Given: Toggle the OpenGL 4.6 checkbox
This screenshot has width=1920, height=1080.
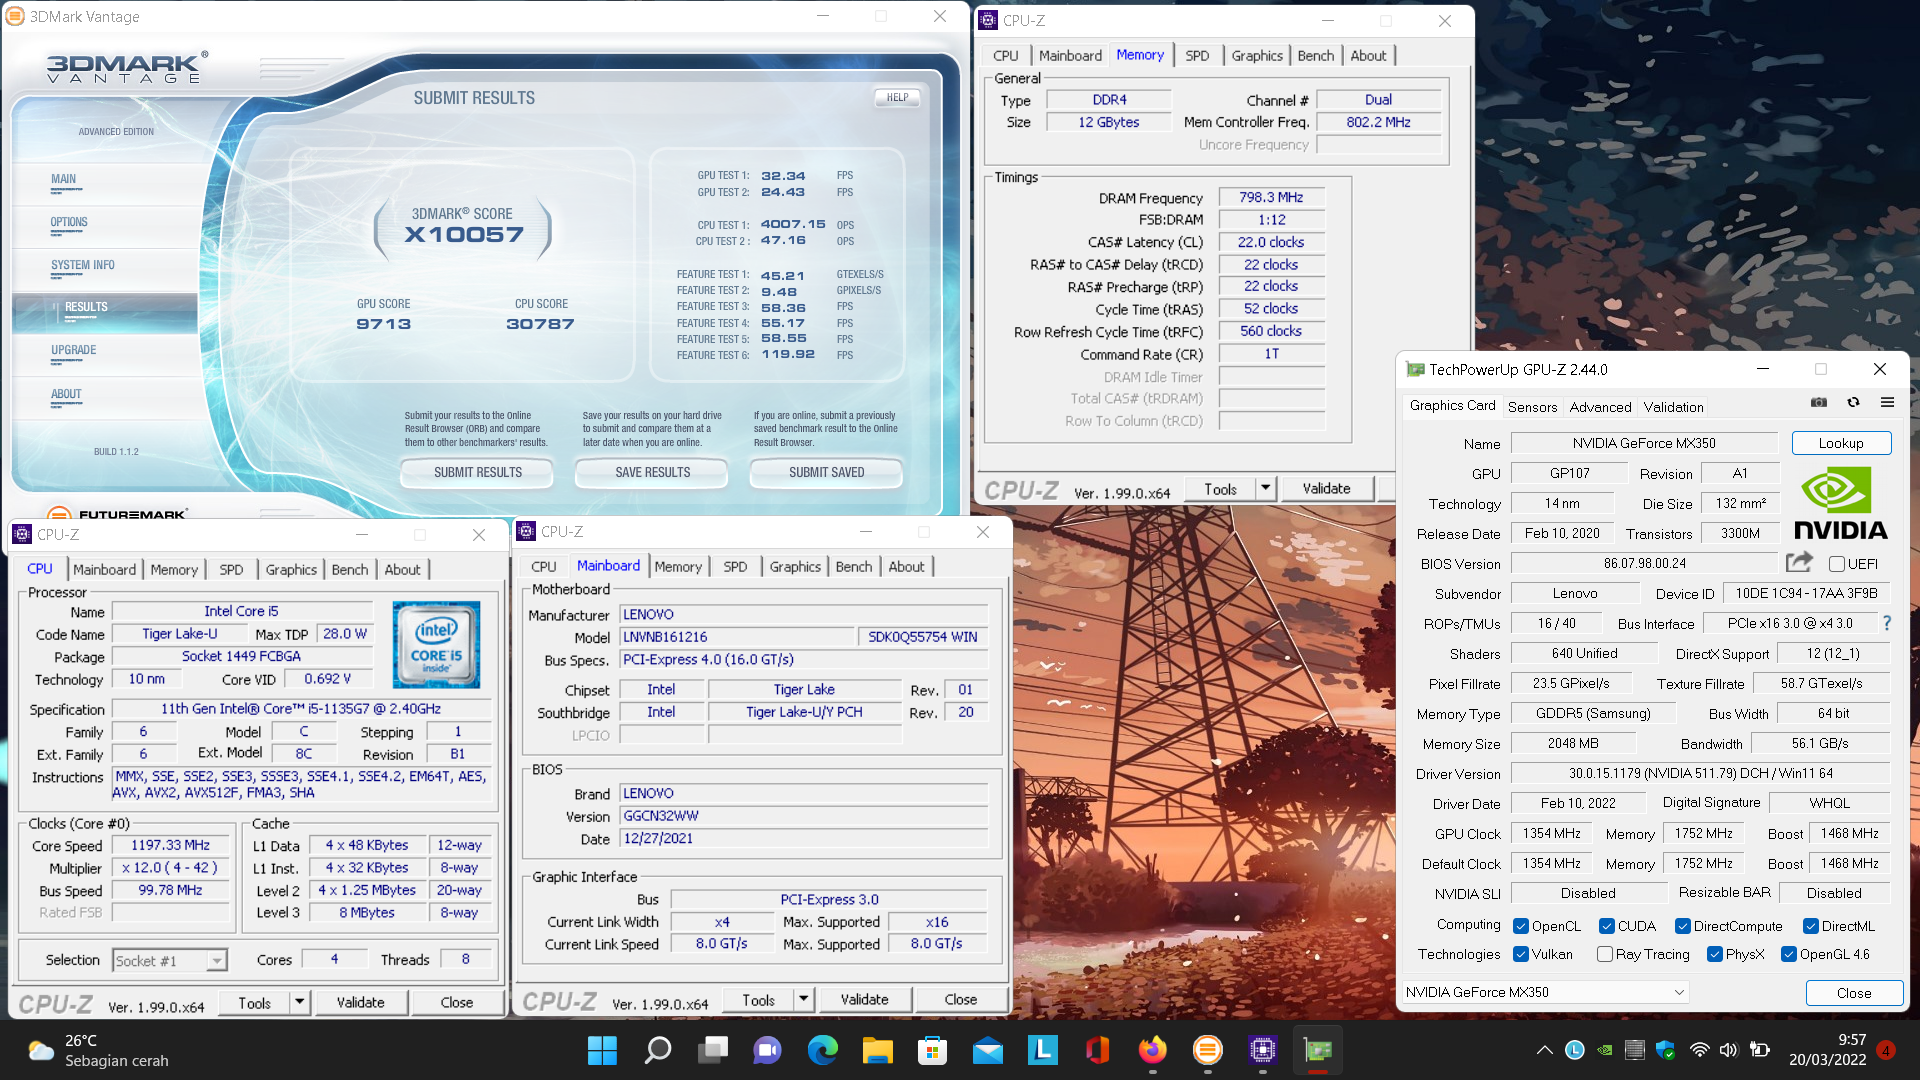Looking at the screenshot, I should click(x=1789, y=954).
